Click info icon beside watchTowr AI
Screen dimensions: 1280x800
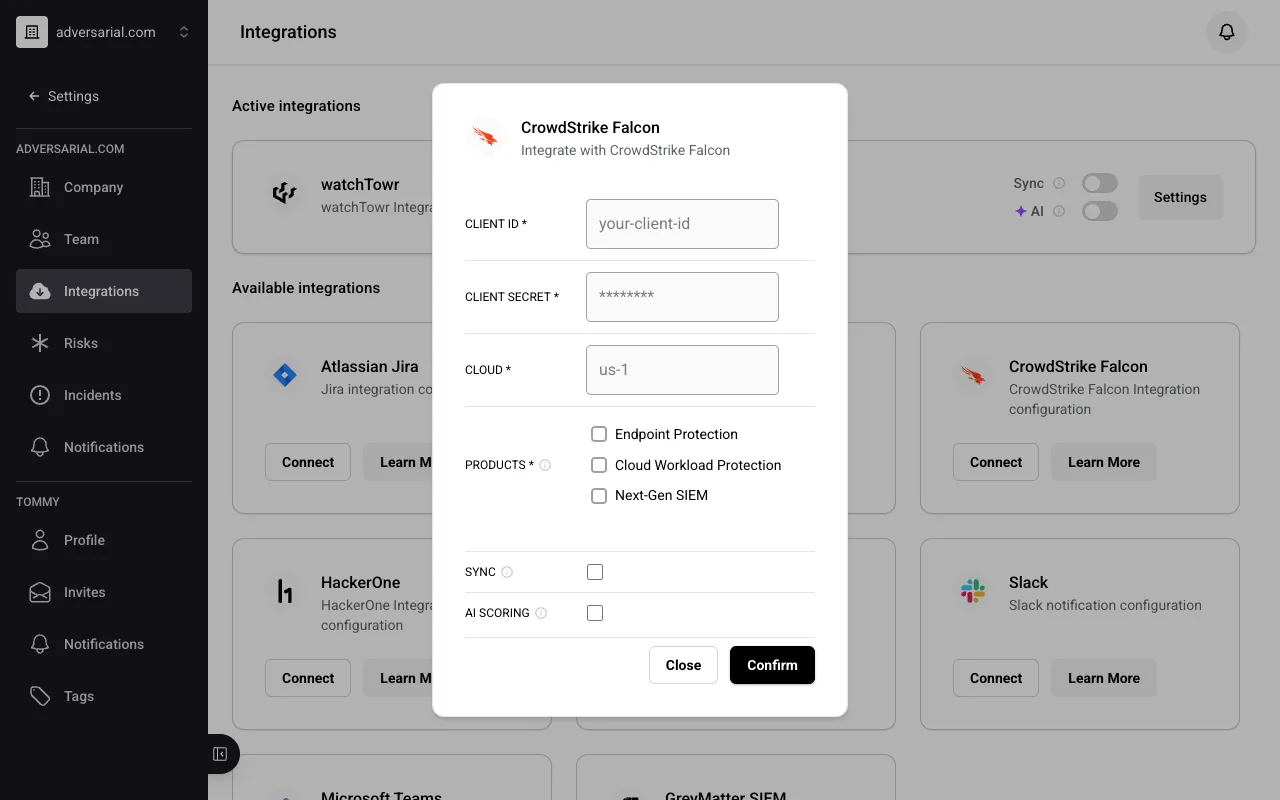[1059, 211]
